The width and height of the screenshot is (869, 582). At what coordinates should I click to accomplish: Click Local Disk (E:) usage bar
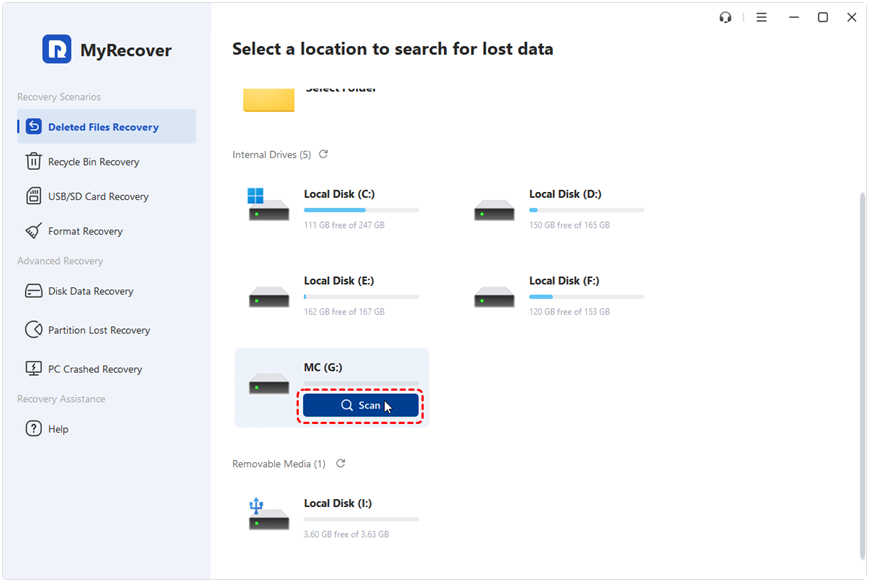click(361, 297)
